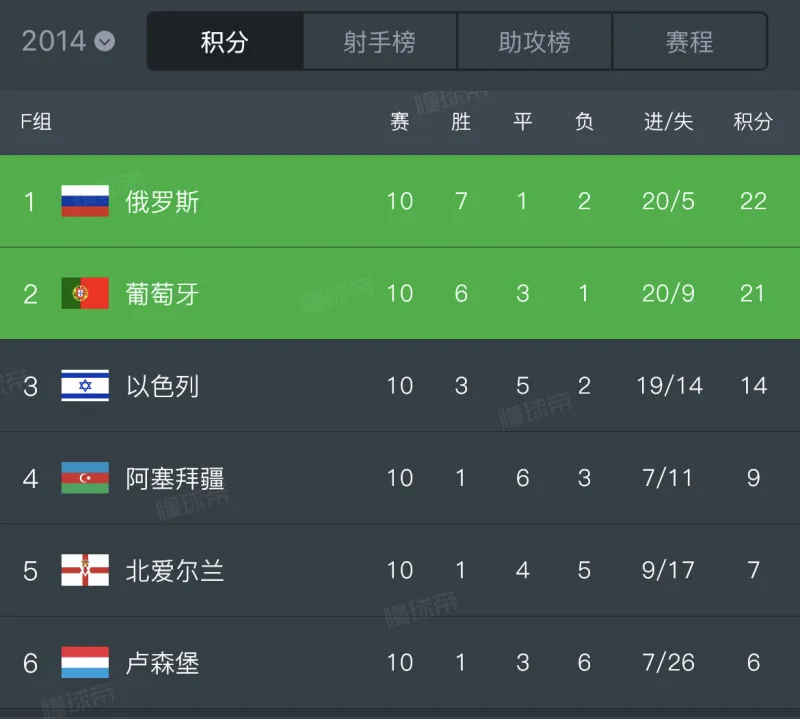This screenshot has height=719, width=800.
Task: Select the 赛程 tab
Action: 689,42
